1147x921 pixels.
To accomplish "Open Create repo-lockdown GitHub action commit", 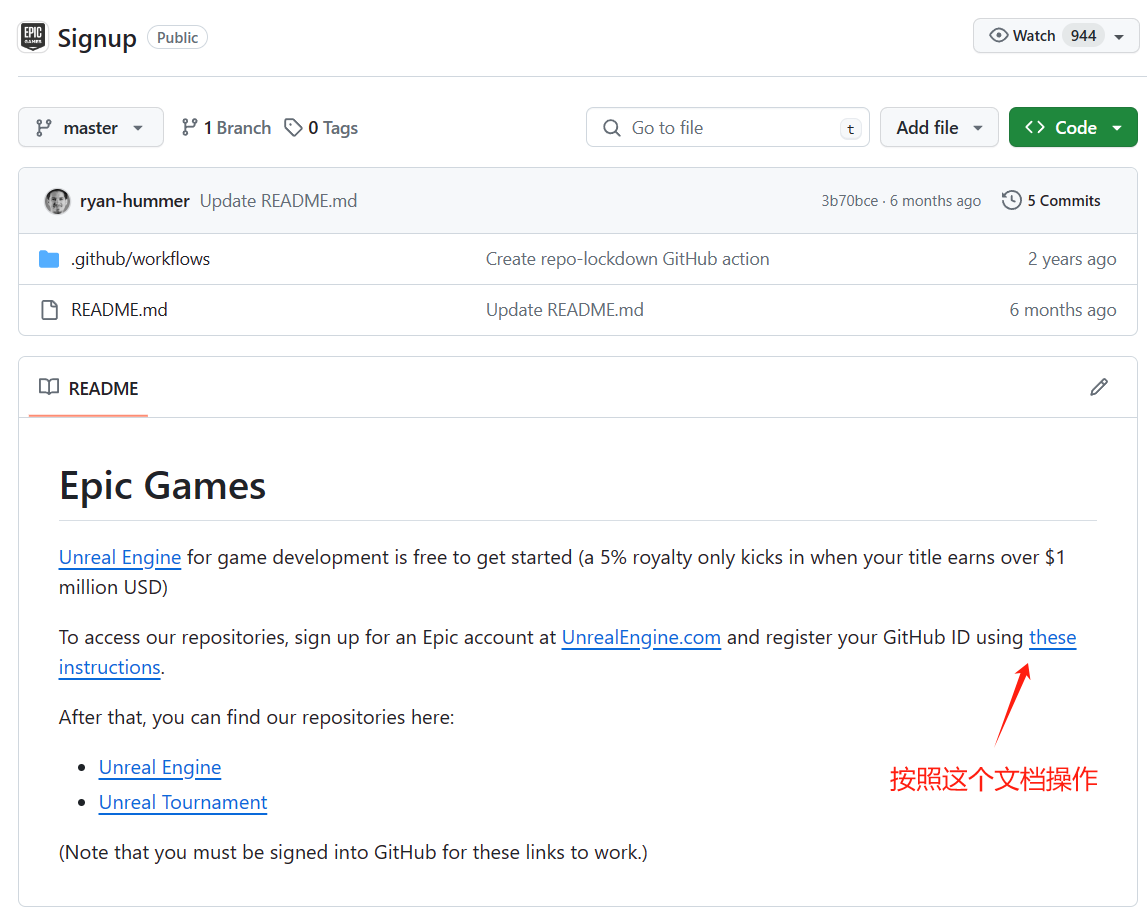I will 628,259.
